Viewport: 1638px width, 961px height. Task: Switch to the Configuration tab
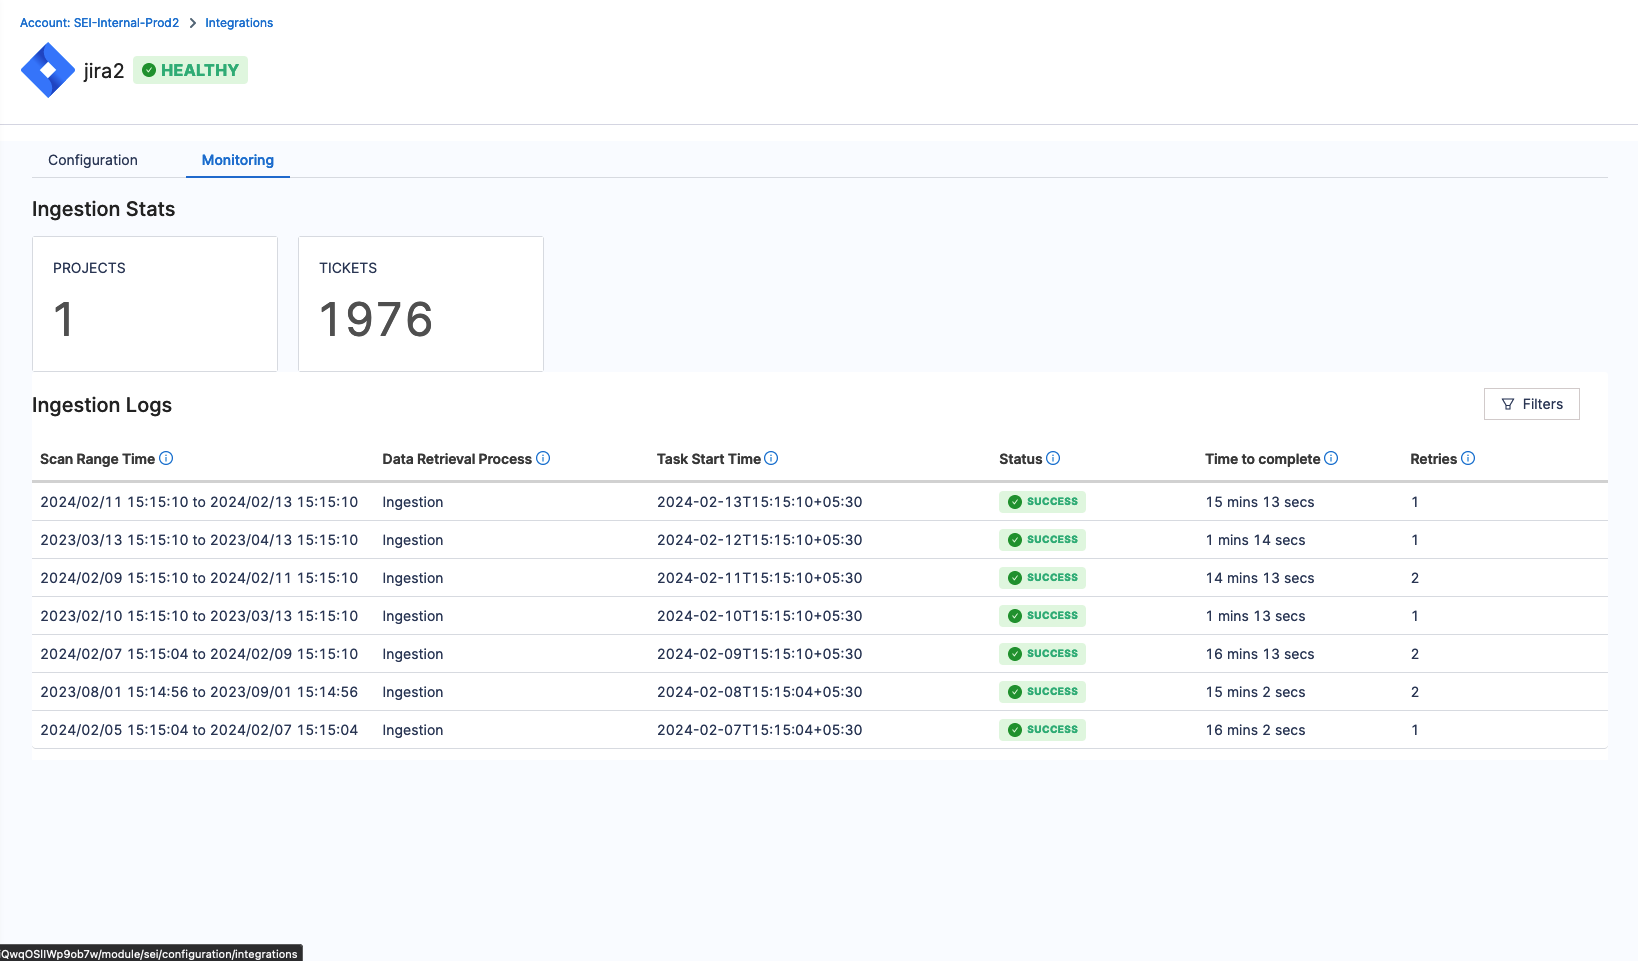point(93,160)
